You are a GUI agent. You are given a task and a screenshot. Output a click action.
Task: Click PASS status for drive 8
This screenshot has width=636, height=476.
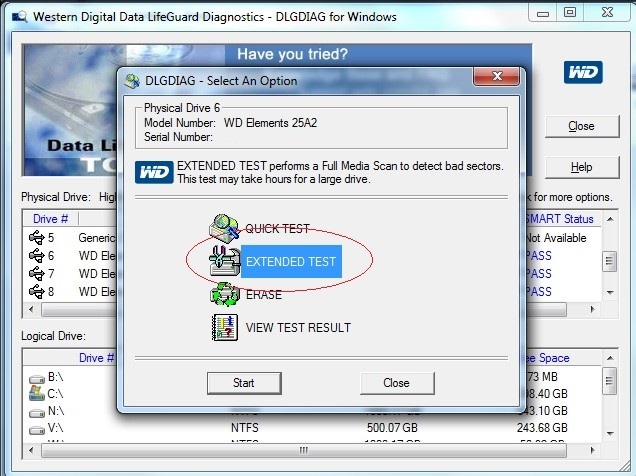click(539, 292)
